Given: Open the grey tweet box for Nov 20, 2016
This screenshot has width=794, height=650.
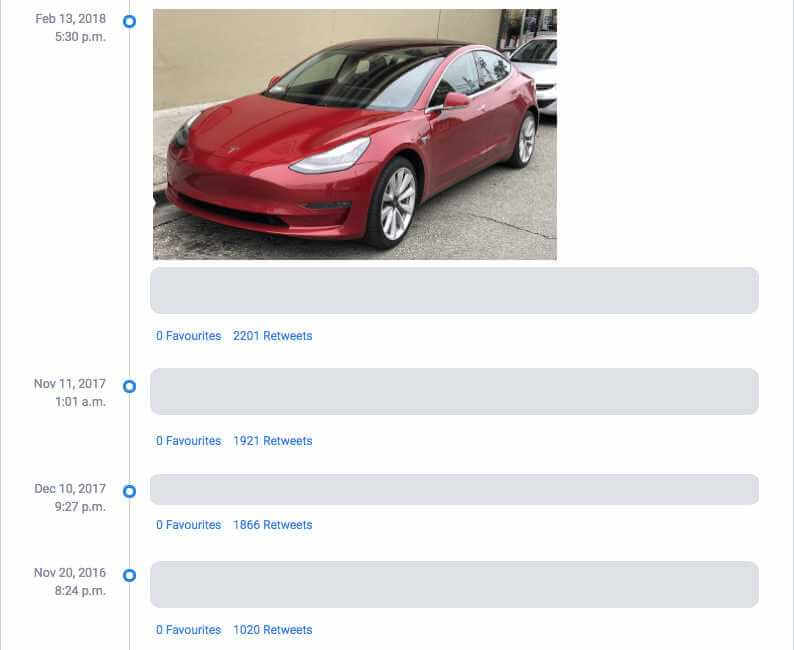Looking at the screenshot, I should click(x=454, y=584).
